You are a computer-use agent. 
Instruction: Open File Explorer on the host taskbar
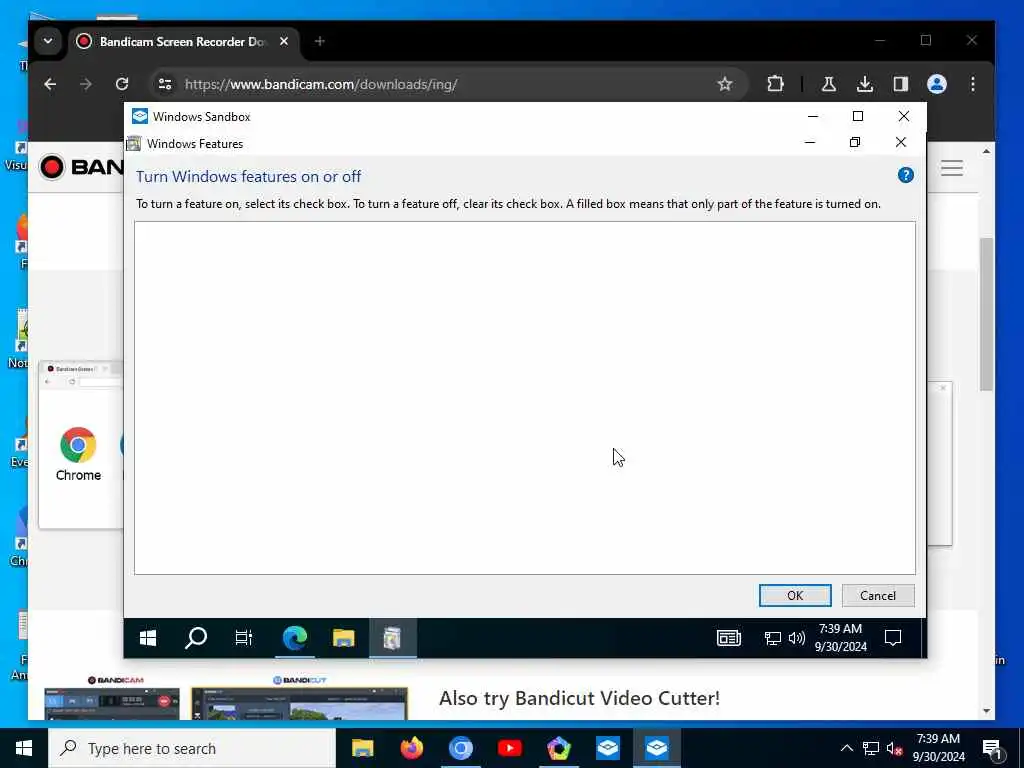click(x=362, y=748)
